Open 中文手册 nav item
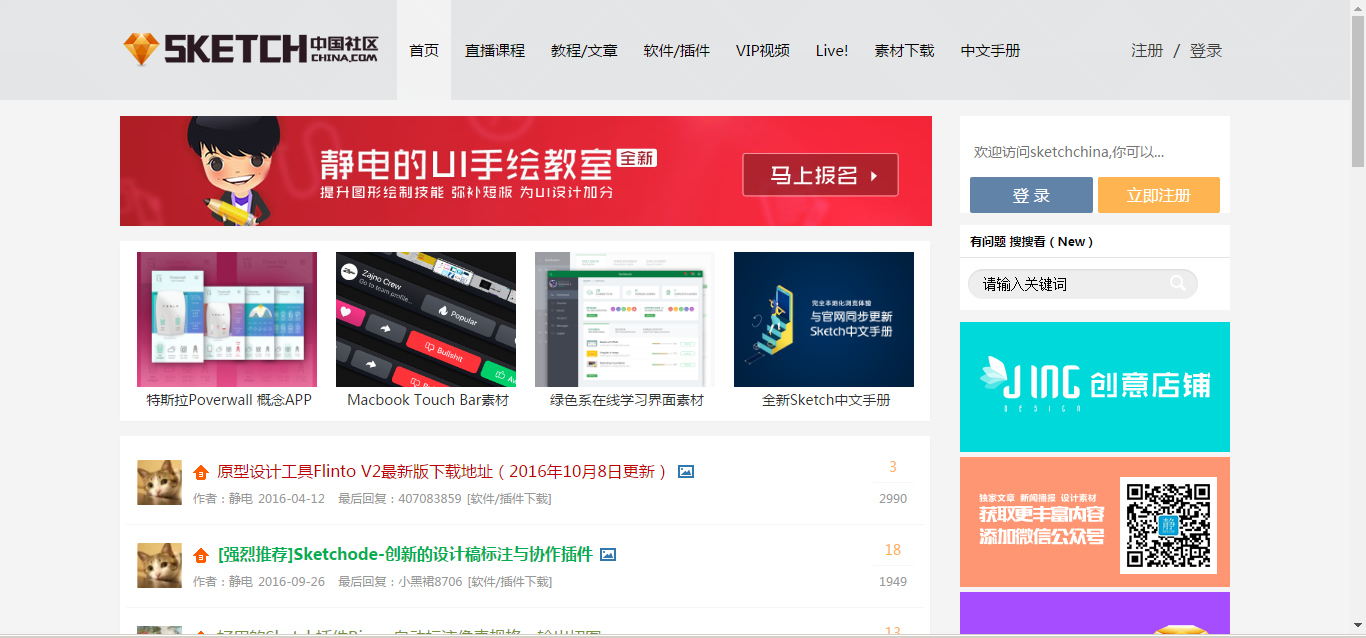The image size is (1366, 638). point(991,50)
